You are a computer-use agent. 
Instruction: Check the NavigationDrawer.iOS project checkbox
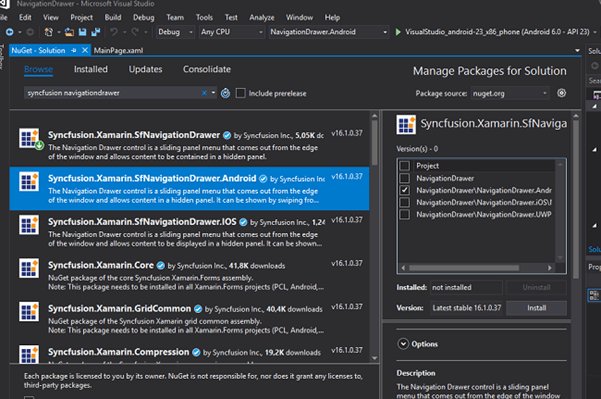pos(405,202)
